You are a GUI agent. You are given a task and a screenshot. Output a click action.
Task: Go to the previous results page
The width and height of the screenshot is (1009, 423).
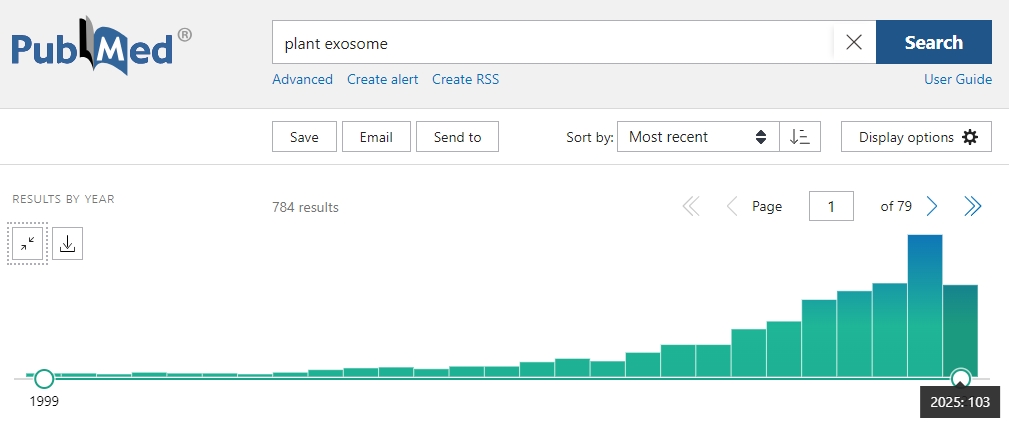tap(731, 207)
